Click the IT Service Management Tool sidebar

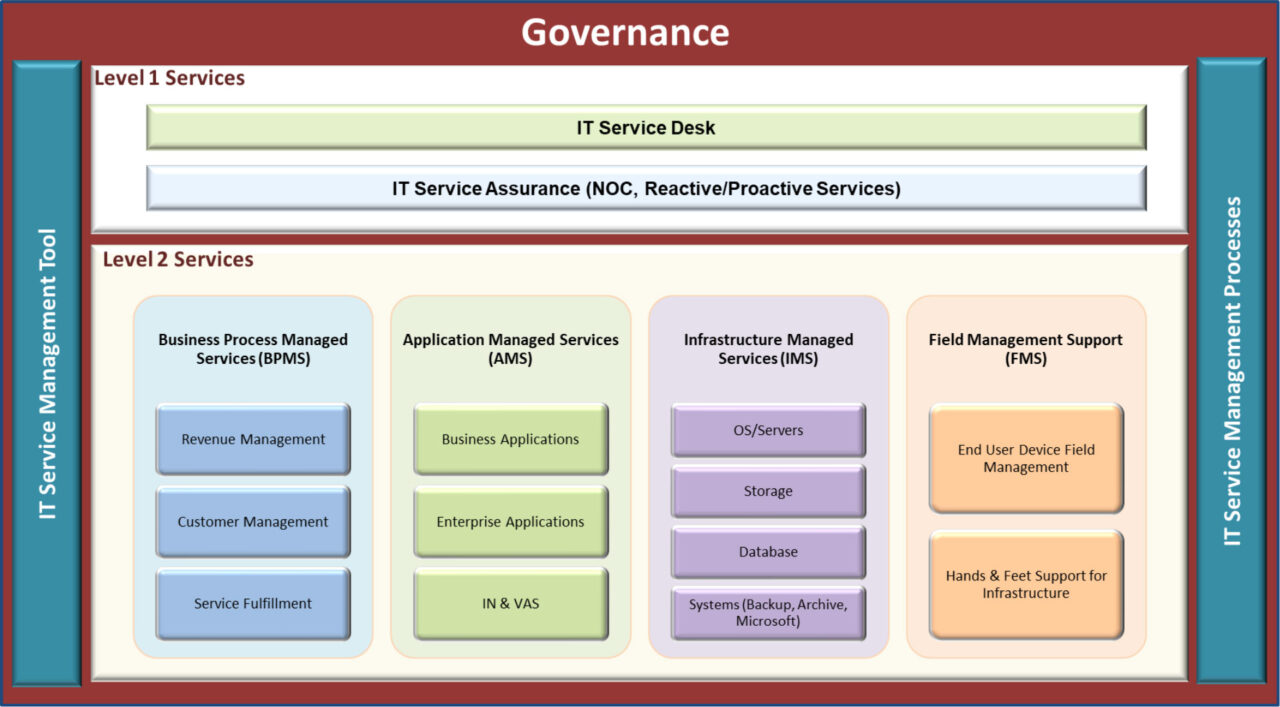point(44,375)
